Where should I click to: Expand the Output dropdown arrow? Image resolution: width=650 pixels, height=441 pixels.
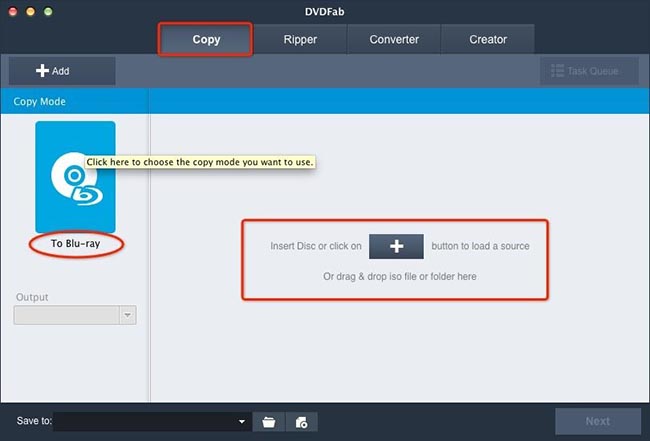click(128, 315)
